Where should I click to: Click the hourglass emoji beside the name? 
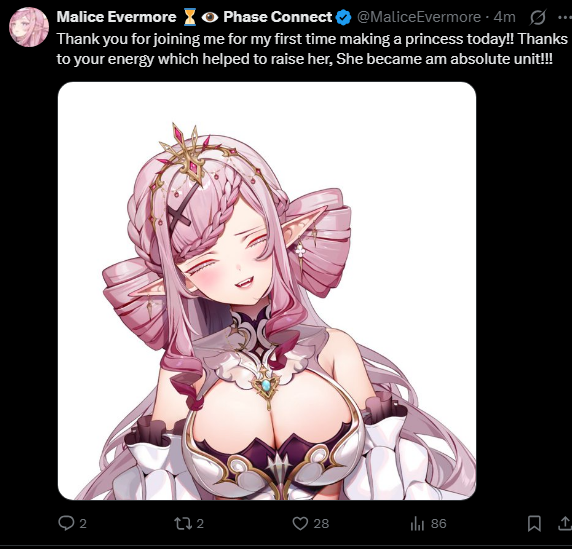pyautogui.click(x=189, y=17)
